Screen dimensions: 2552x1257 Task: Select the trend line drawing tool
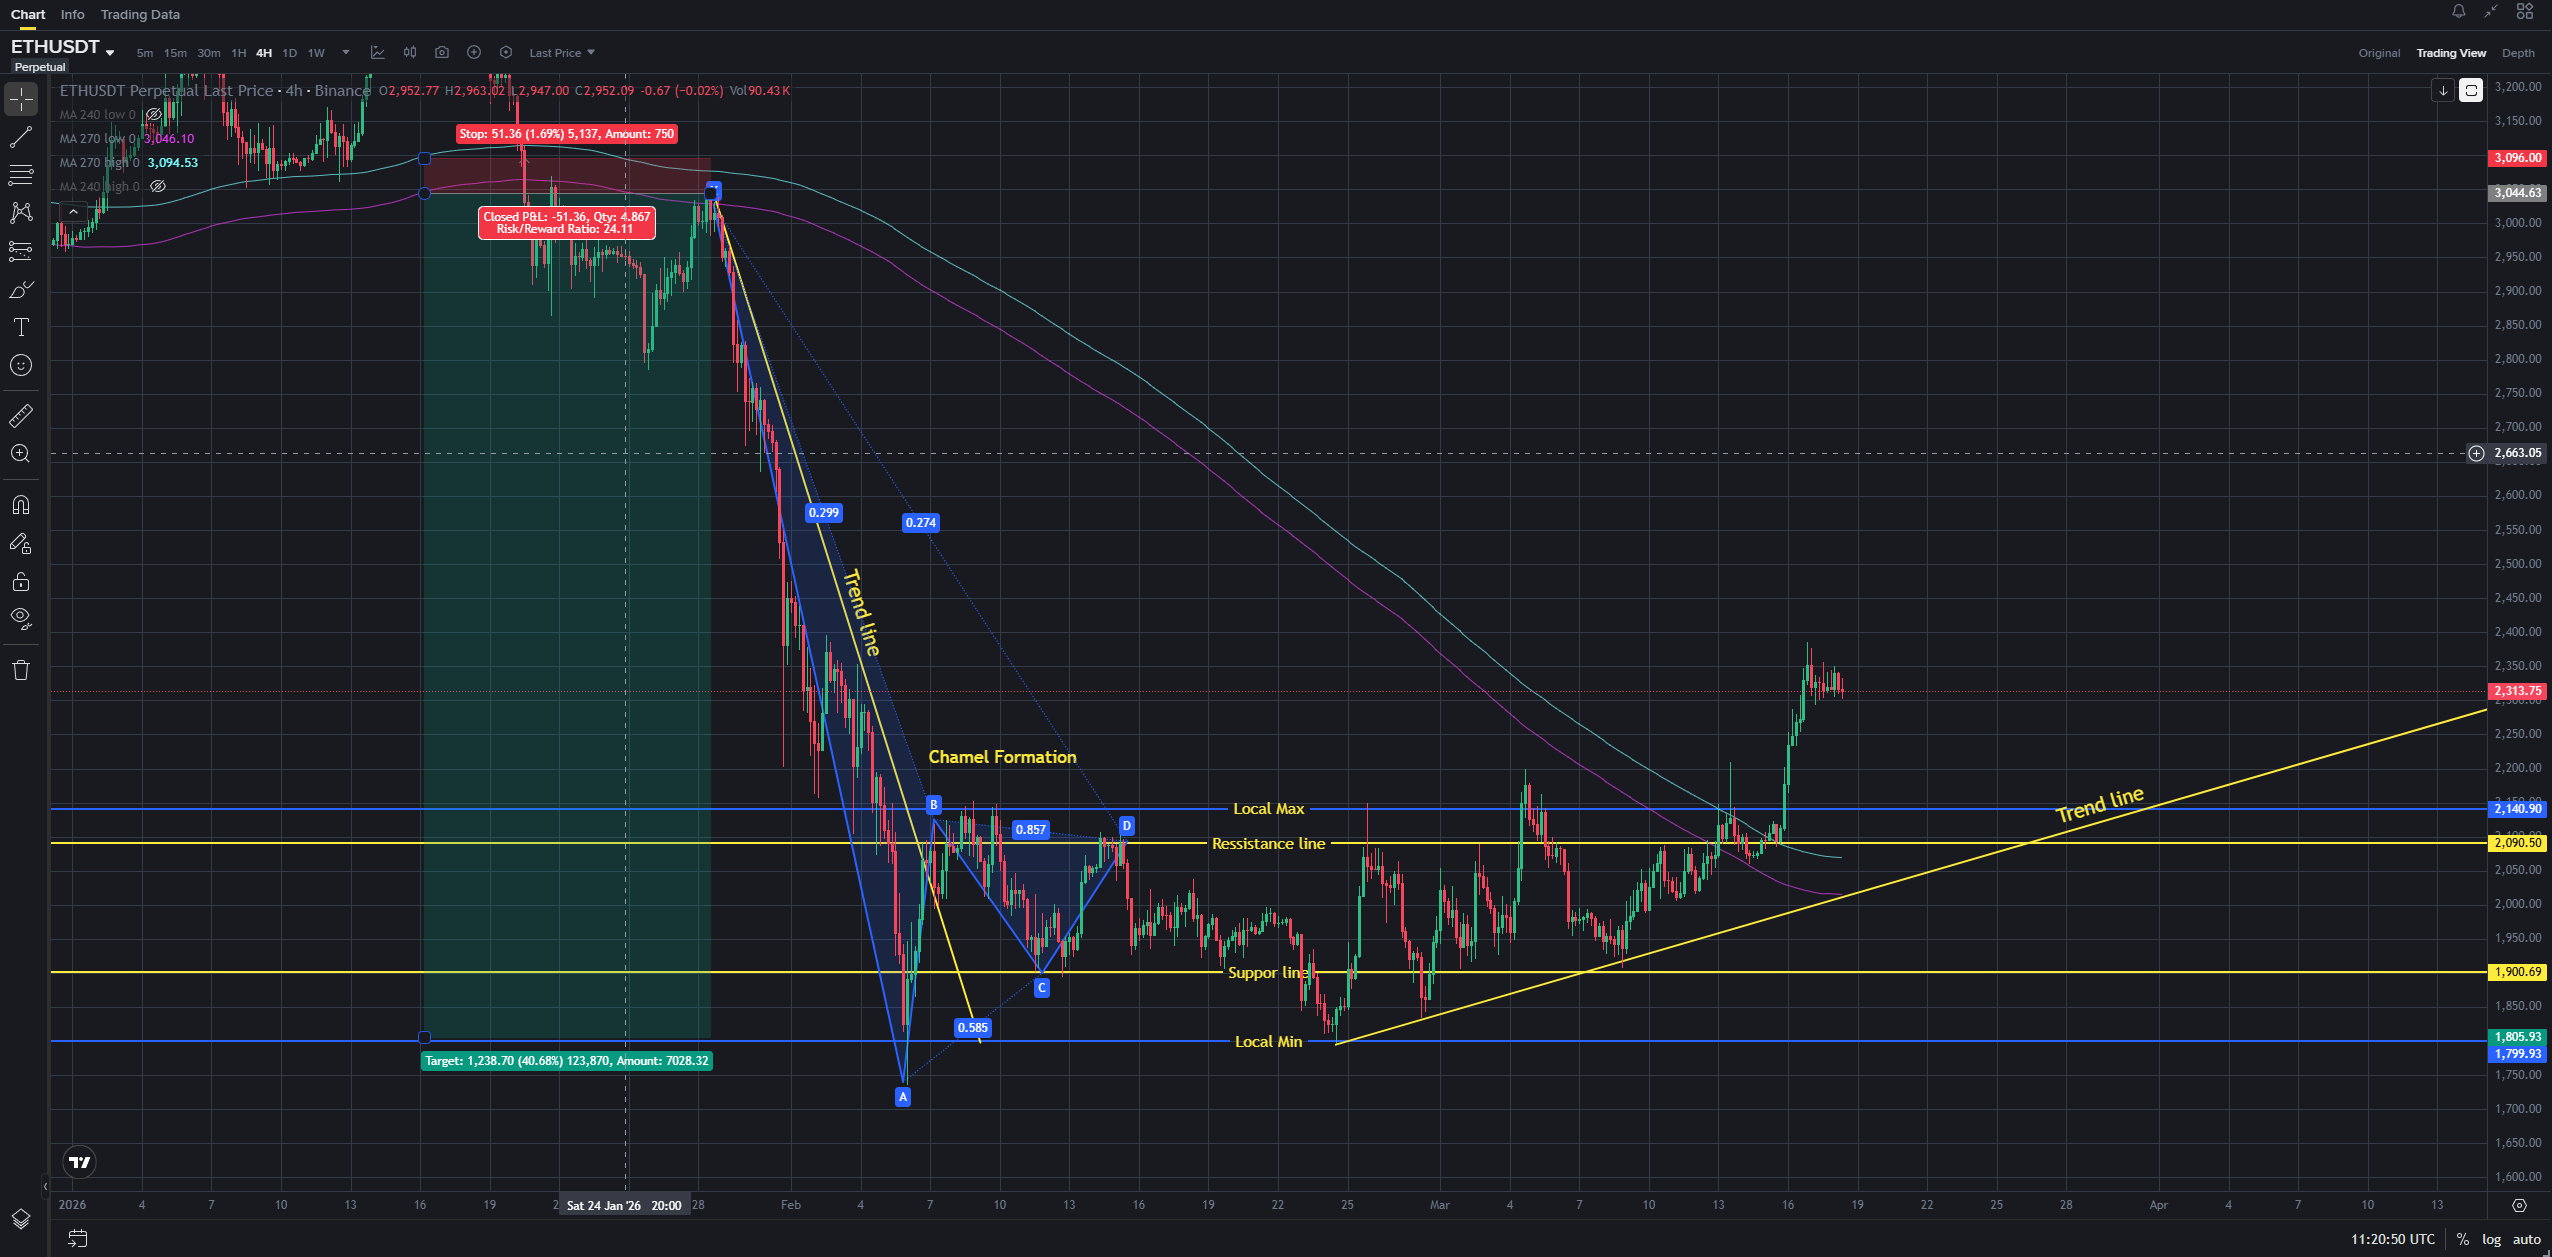tap(21, 137)
